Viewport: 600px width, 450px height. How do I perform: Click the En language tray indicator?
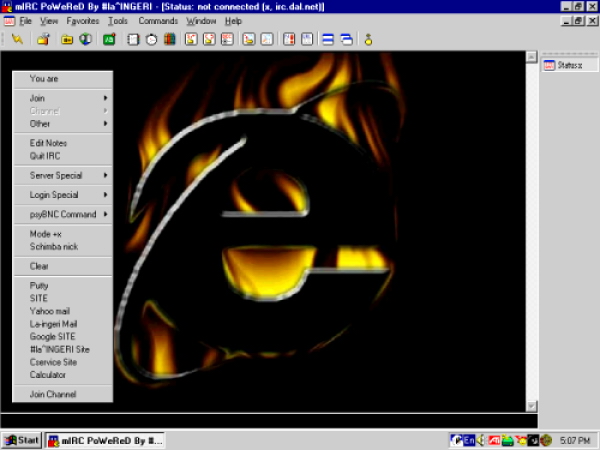point(469,440)
